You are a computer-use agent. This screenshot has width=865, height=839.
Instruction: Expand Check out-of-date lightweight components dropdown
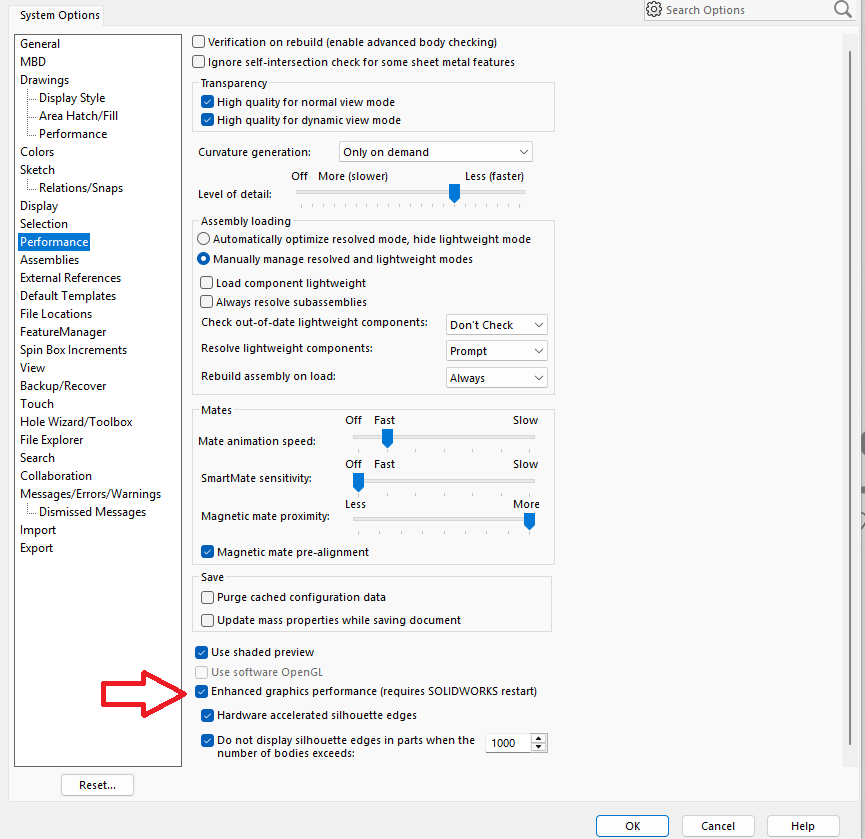[496, 325]
